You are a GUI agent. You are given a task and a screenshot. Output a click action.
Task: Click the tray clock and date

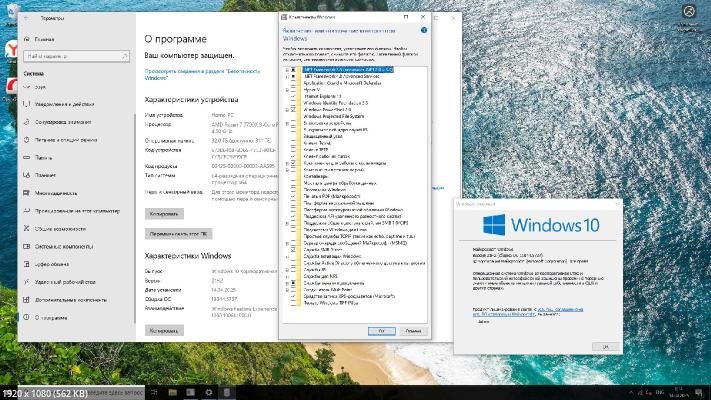click(678, 392)
